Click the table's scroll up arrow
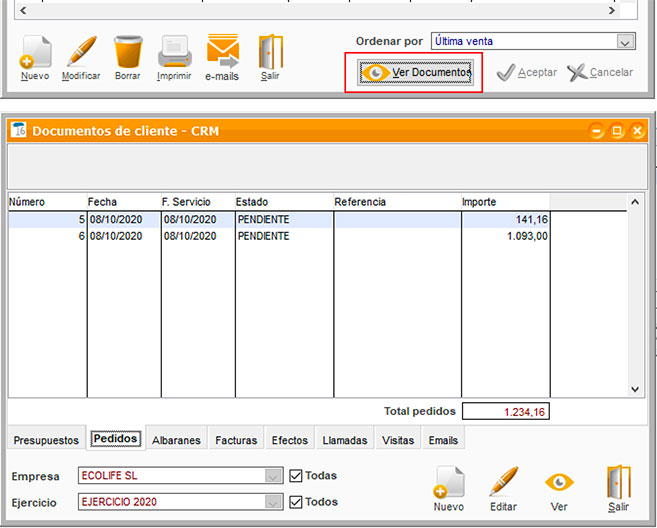This screenshot has width=657, height=528. pyautogui.click(x=635, y=202)
